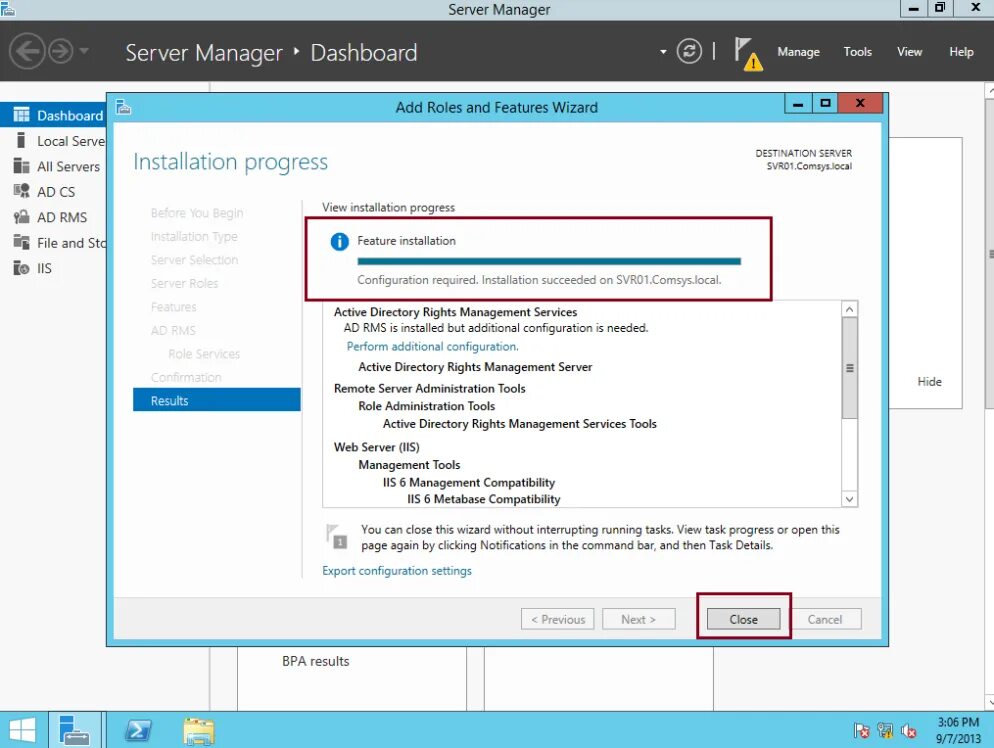The width and height of the screenshot is (994, 748).
Task: Click the Action Center flag tray icon
Action: [862, 731]
